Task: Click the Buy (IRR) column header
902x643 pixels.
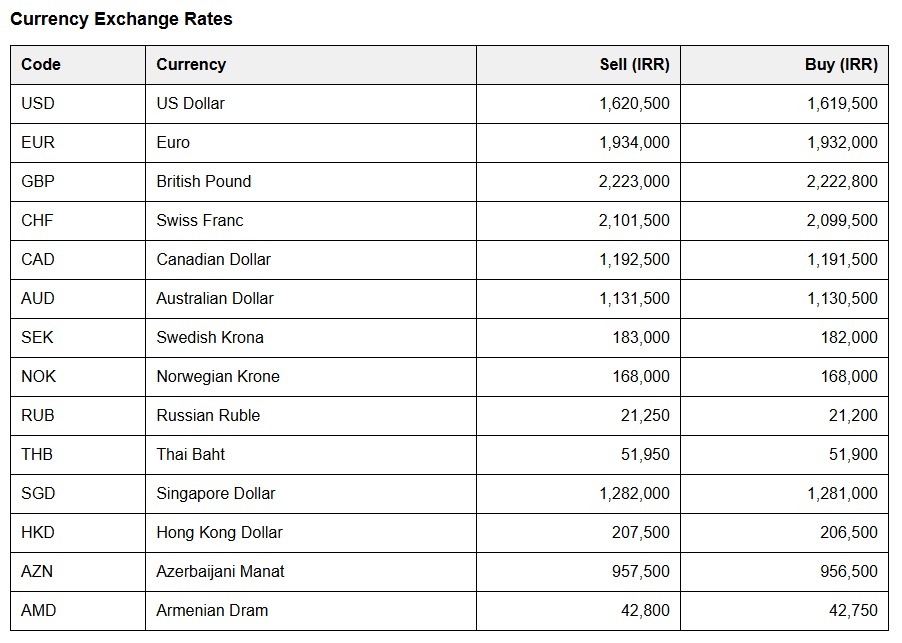Action: pyautogui.click(x=840, y=65)
